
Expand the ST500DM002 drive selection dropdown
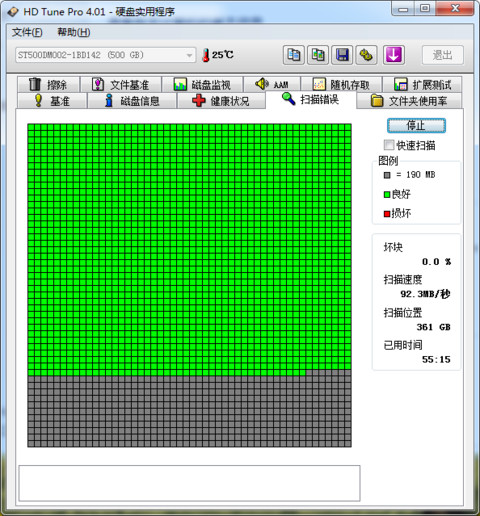coord(105,55)
